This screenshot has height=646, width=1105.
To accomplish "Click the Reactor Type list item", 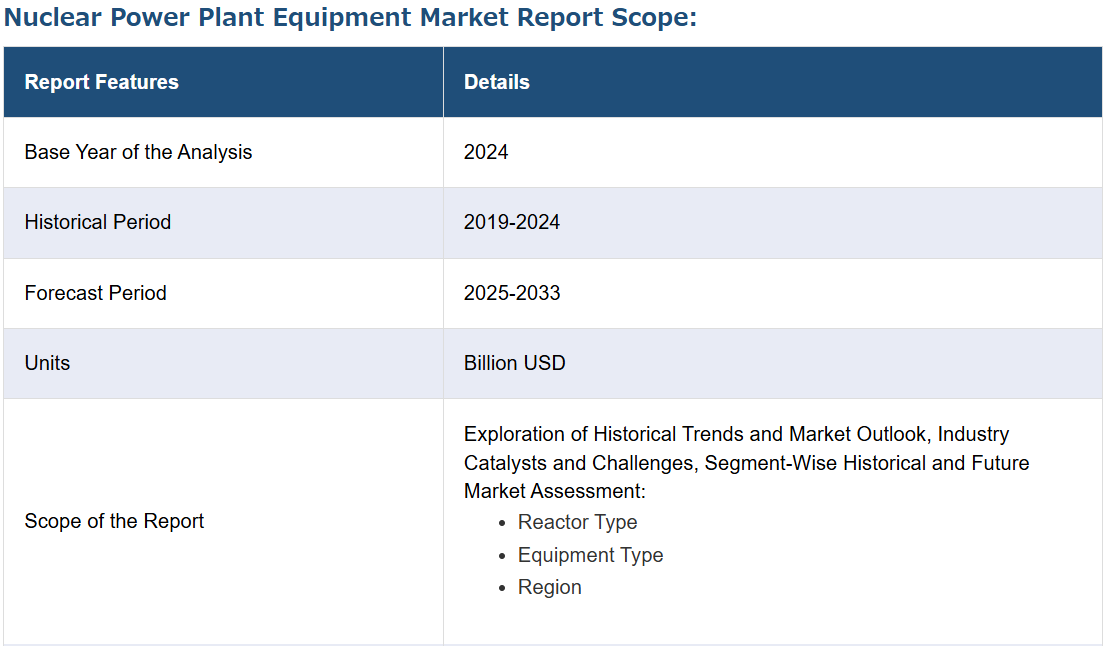I will [x=577, y=522].
